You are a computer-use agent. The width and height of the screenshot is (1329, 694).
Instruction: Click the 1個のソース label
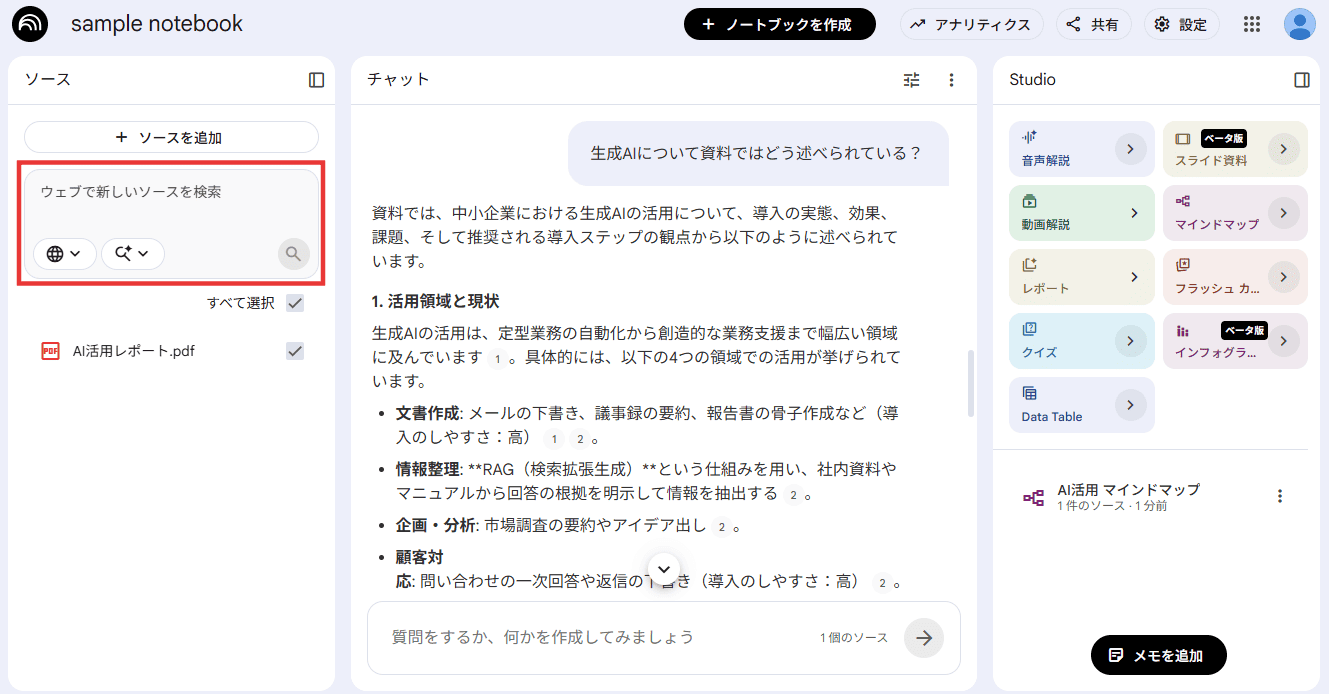[854, 637]
